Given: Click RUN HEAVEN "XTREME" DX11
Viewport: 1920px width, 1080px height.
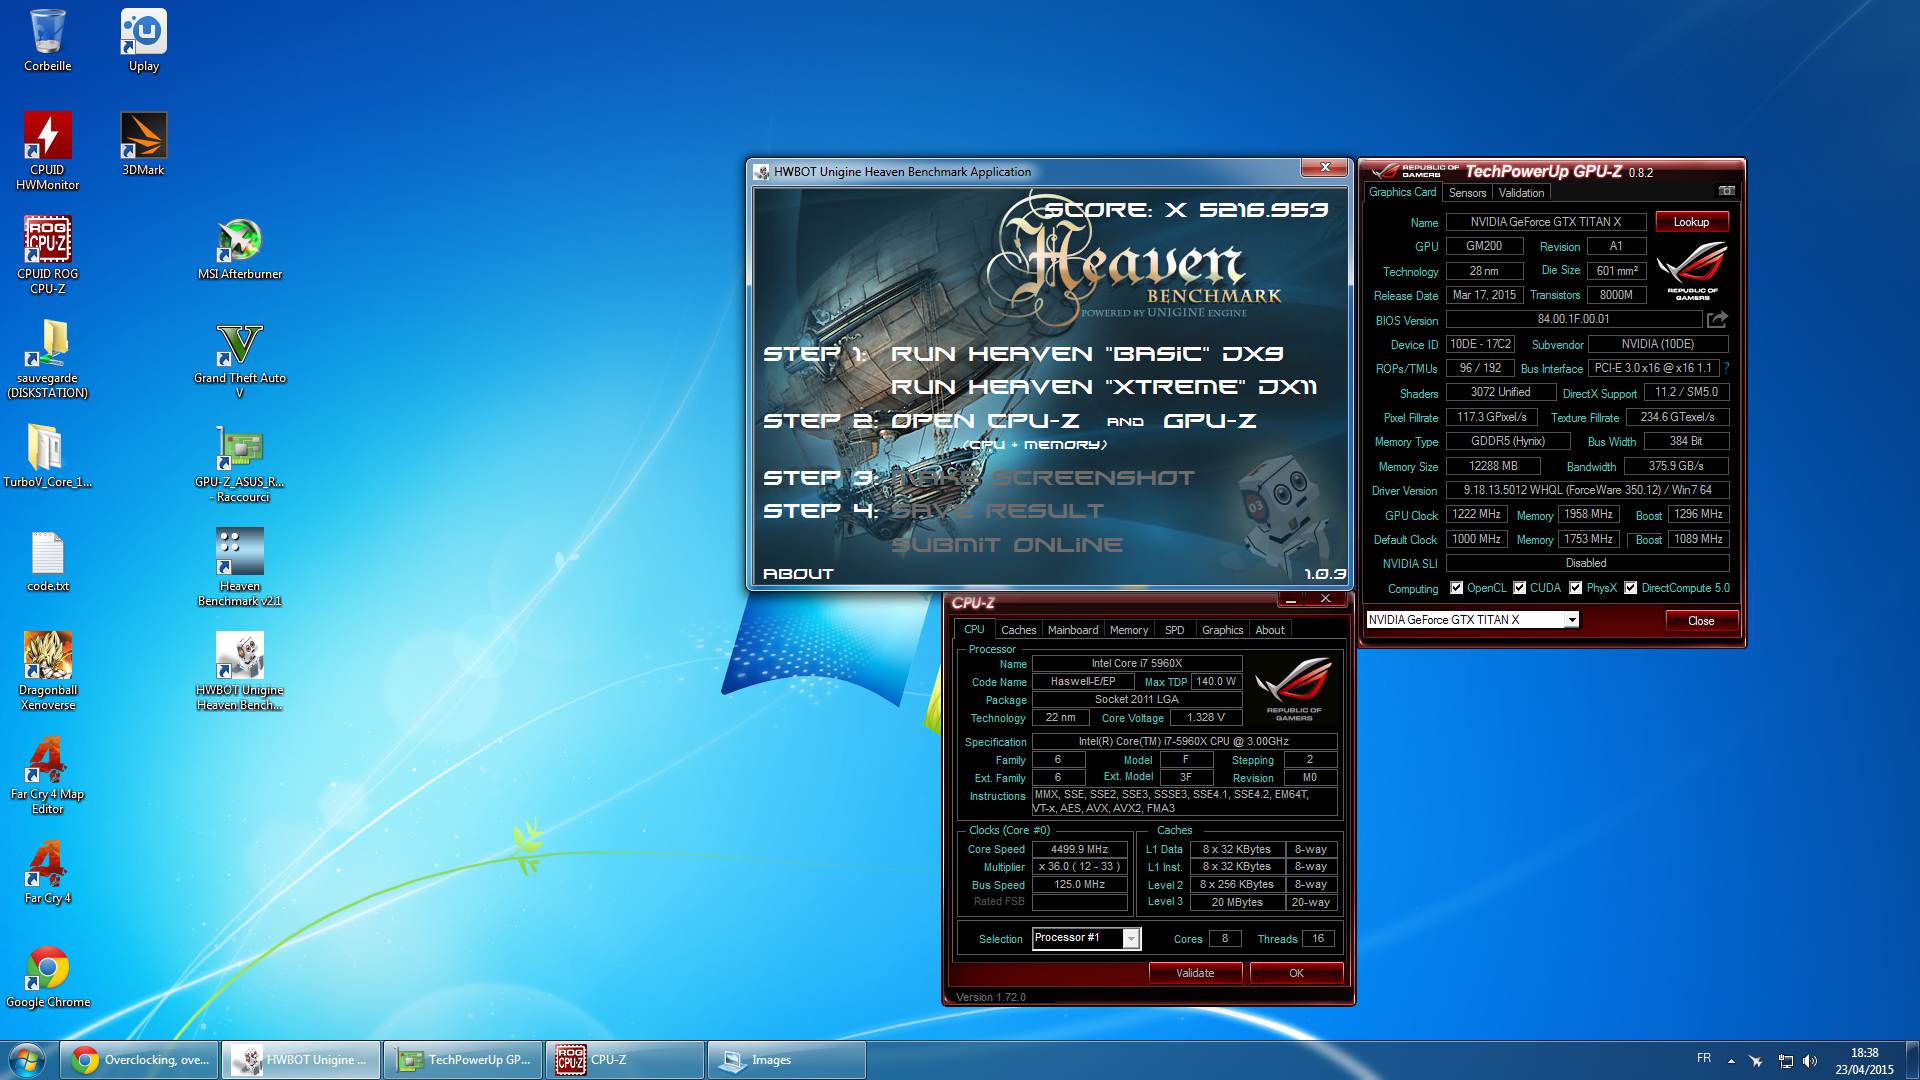Looking at the screenshot, I should pos(1104,387).
